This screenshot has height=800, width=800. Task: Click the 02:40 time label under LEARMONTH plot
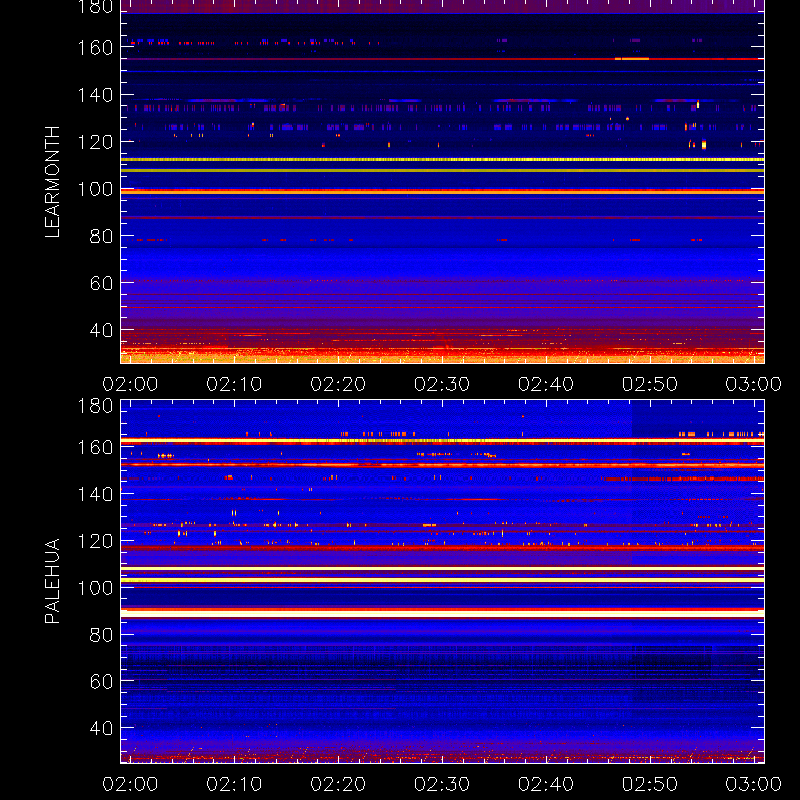[x=546, y=384]
